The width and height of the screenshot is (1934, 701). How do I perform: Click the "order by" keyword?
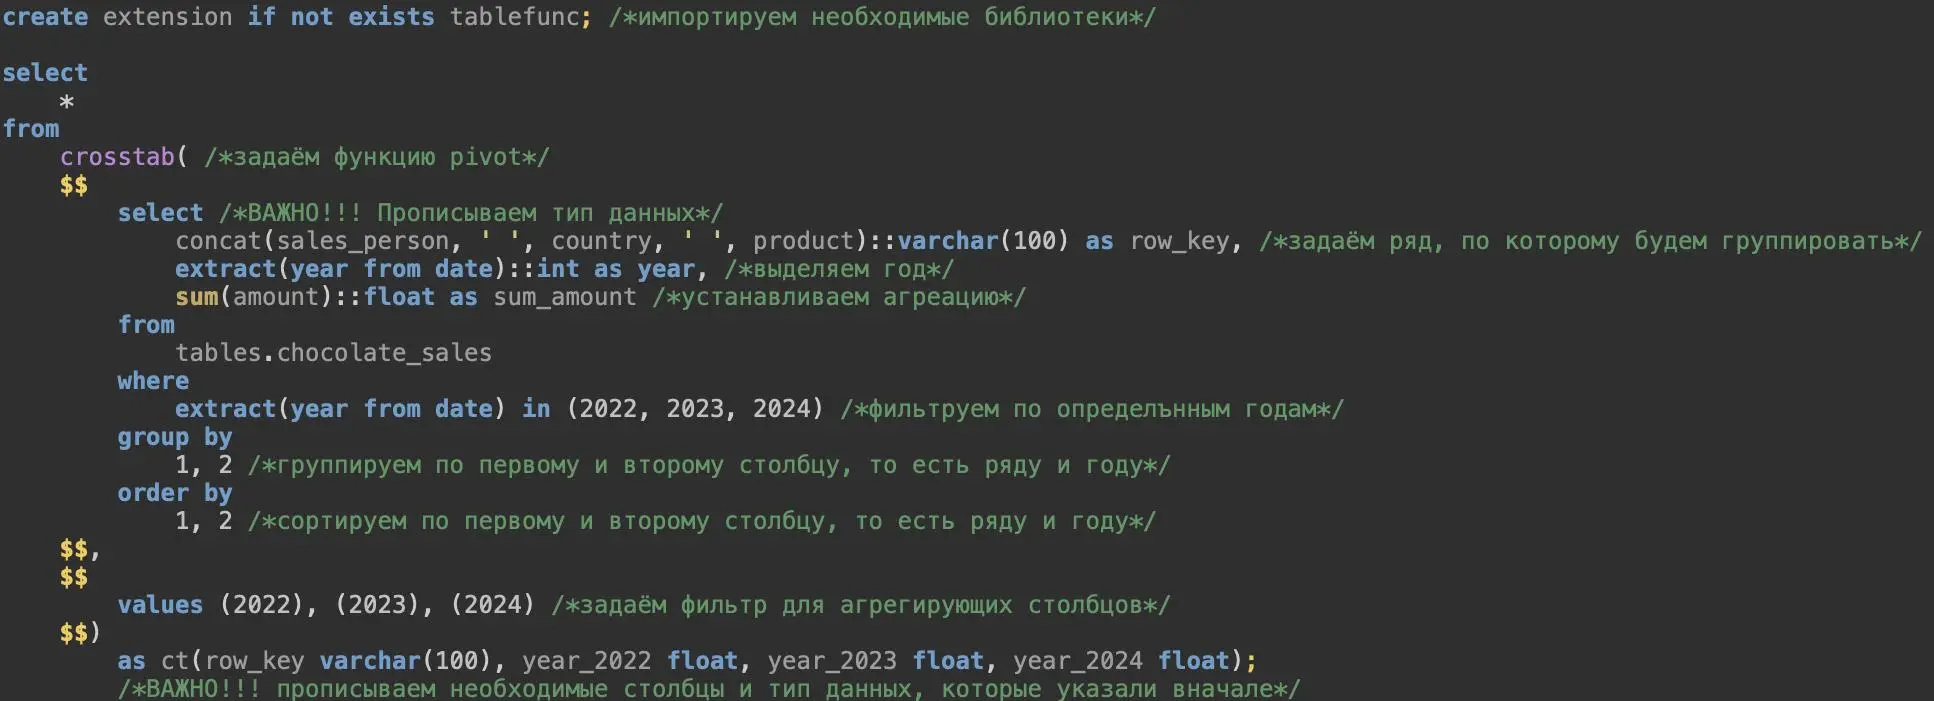click(x=175, y=493)
